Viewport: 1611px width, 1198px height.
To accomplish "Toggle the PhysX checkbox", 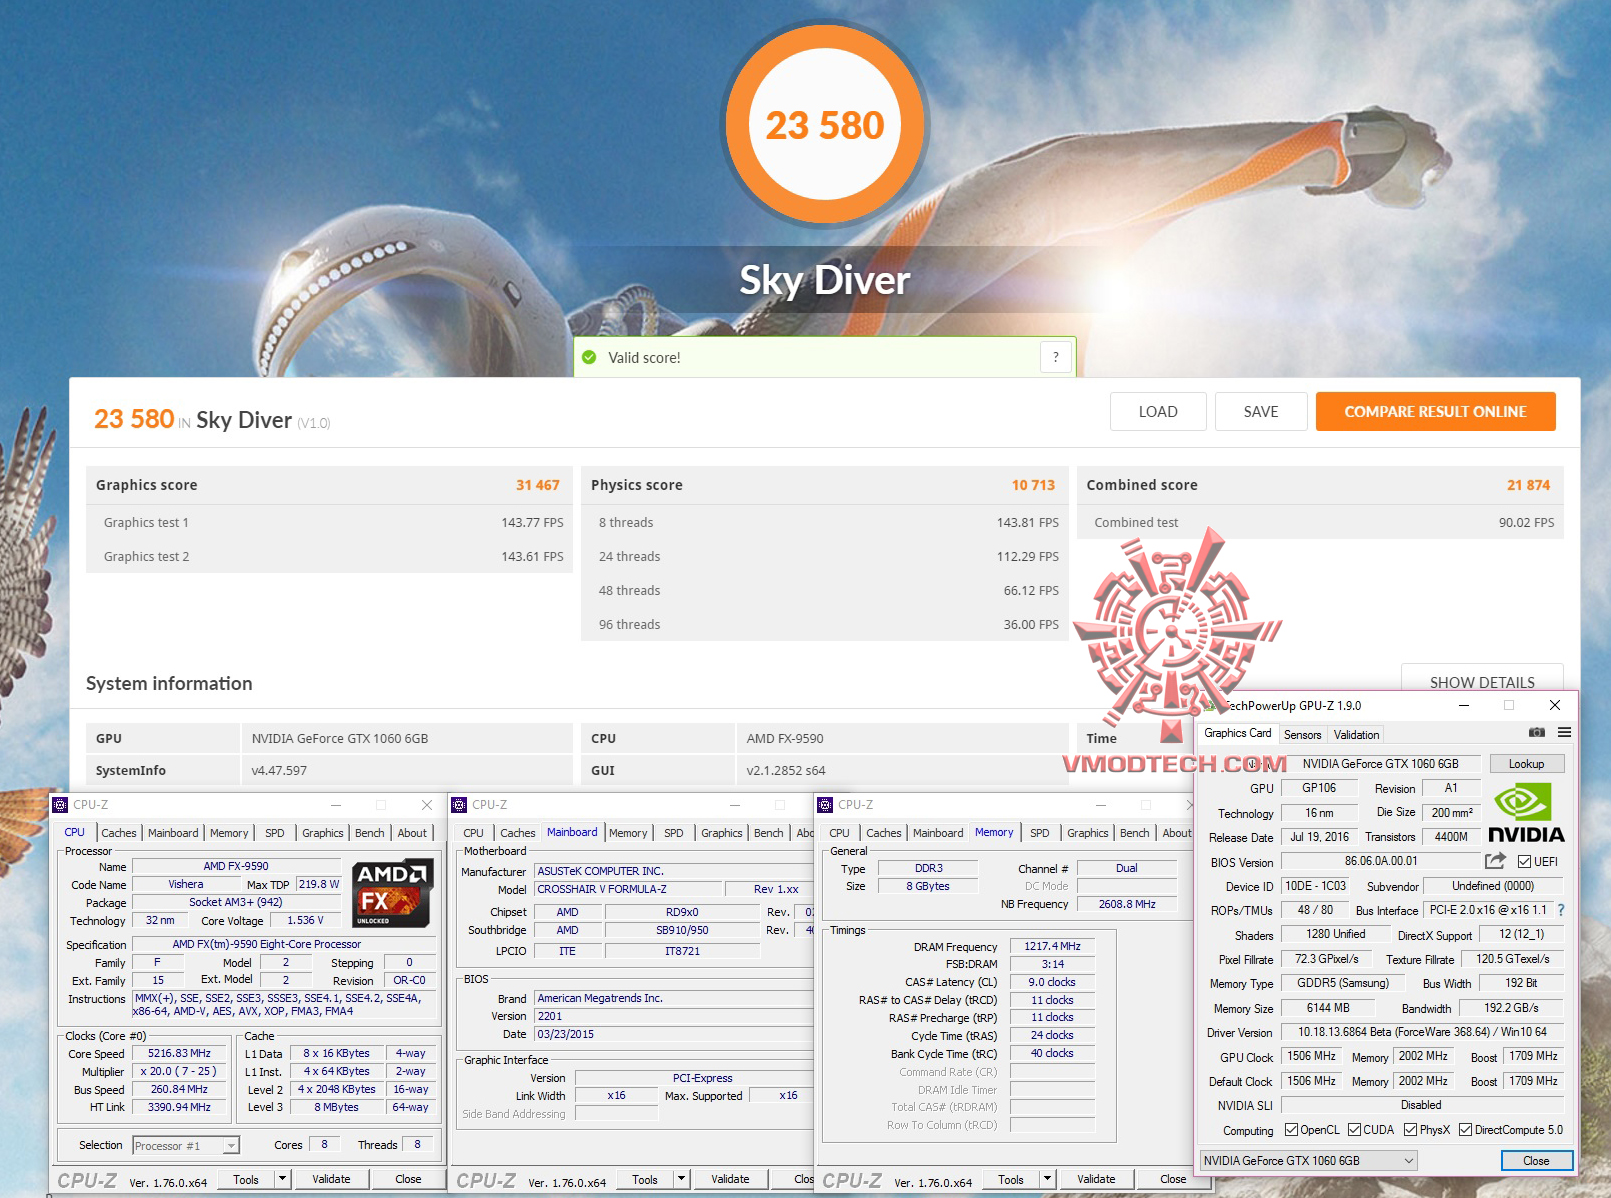I will [1410, 1130].
